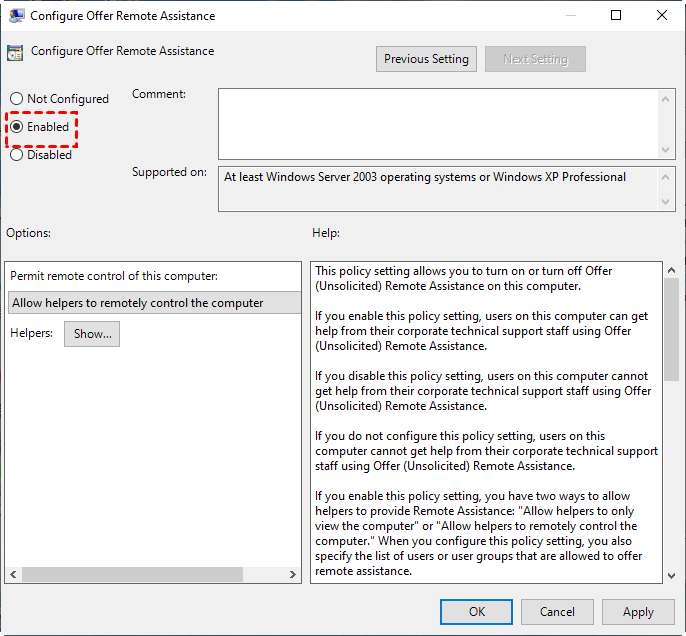Apply the policy changes
The image size is (686, 636).
638,612
